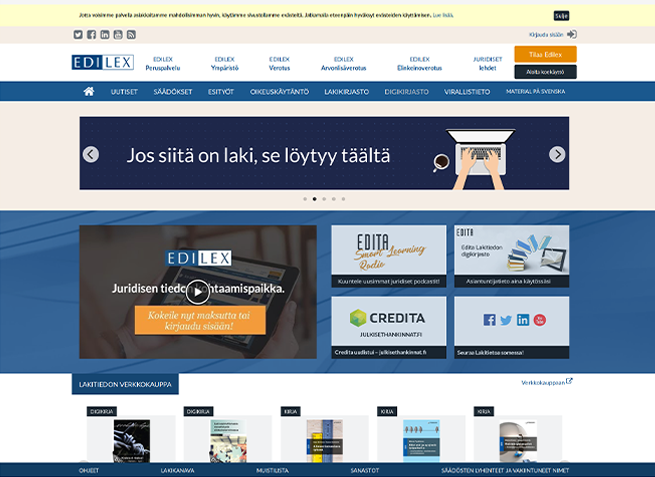Screen dimensions: 655x477
Task: Select the fifth carousel dot
Action: [343, 199]
